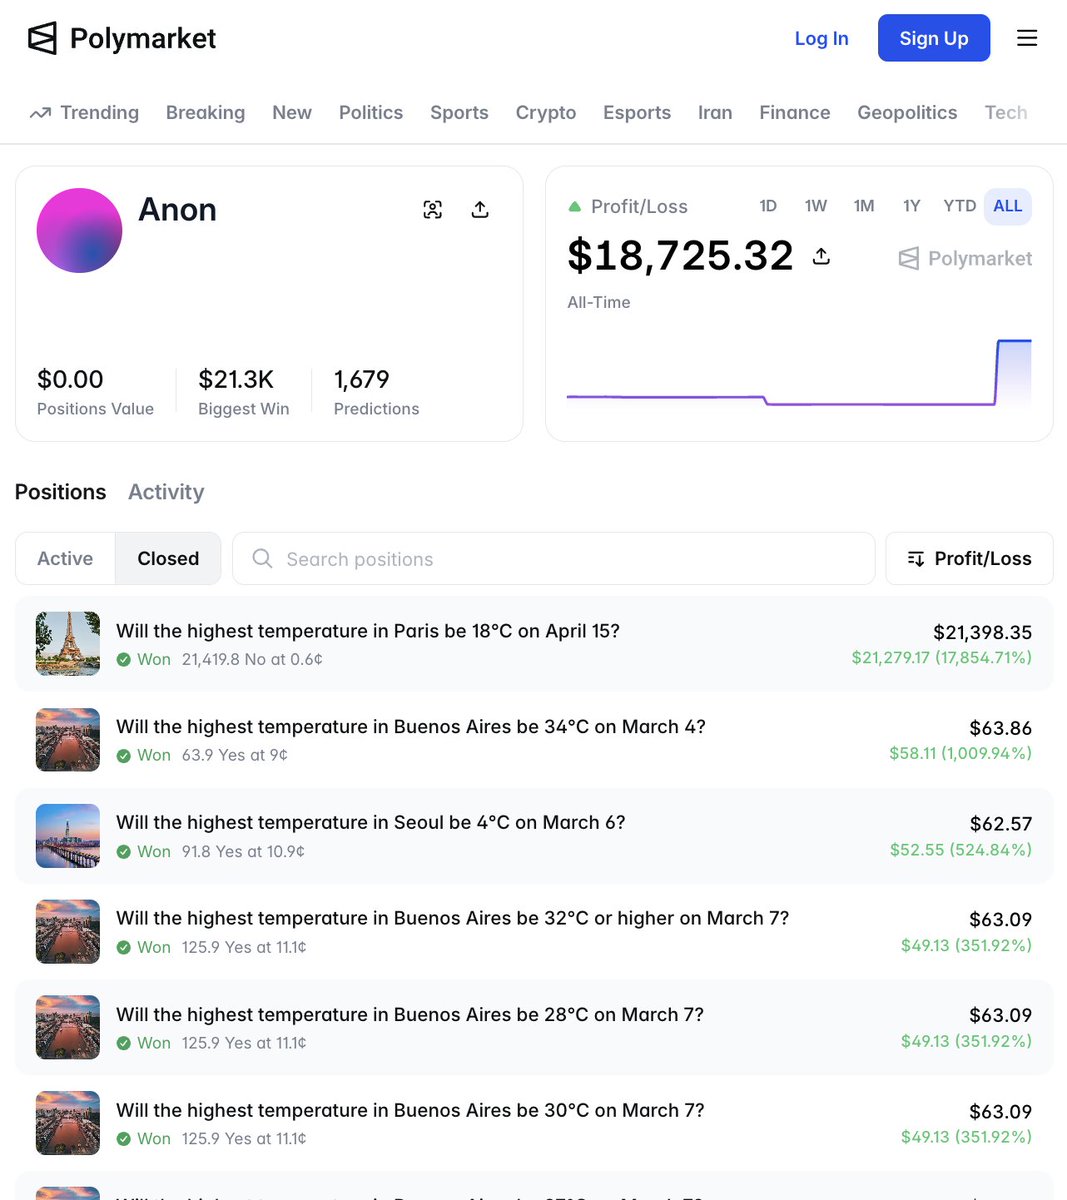Select the 1M time range
This screenshot has width=1067, height=1200.
pos(864,206)
